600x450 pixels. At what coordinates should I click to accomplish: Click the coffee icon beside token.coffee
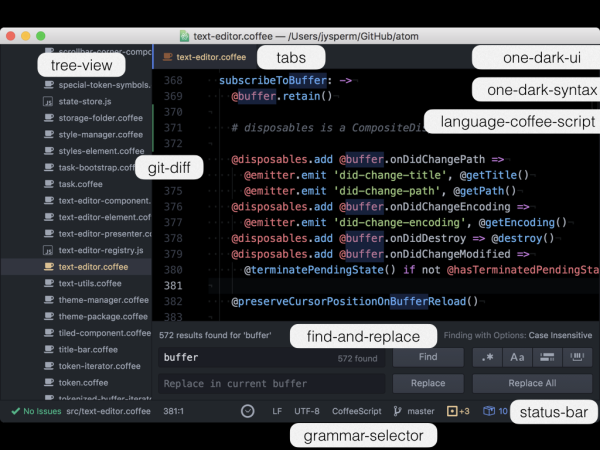(x=49, y=382)
